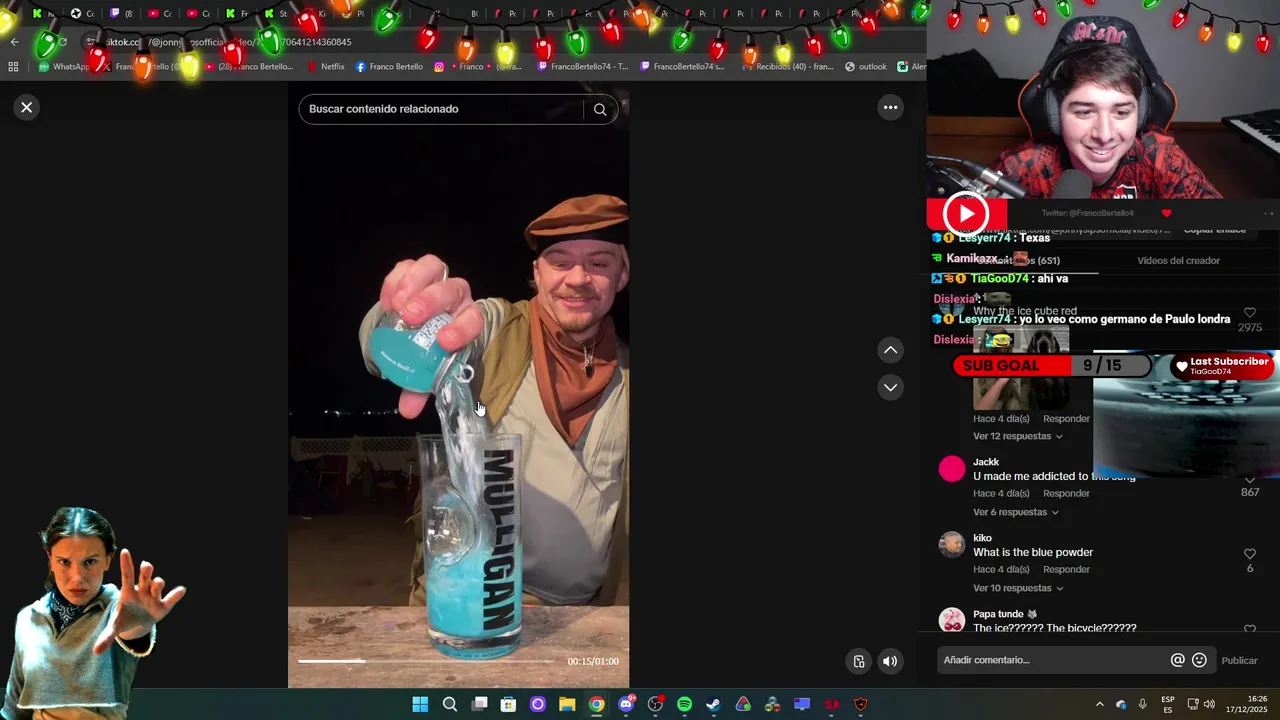Like Papa tunde's comment heart
Screen dimensions: 1280x720
[x=1249, y=628]
